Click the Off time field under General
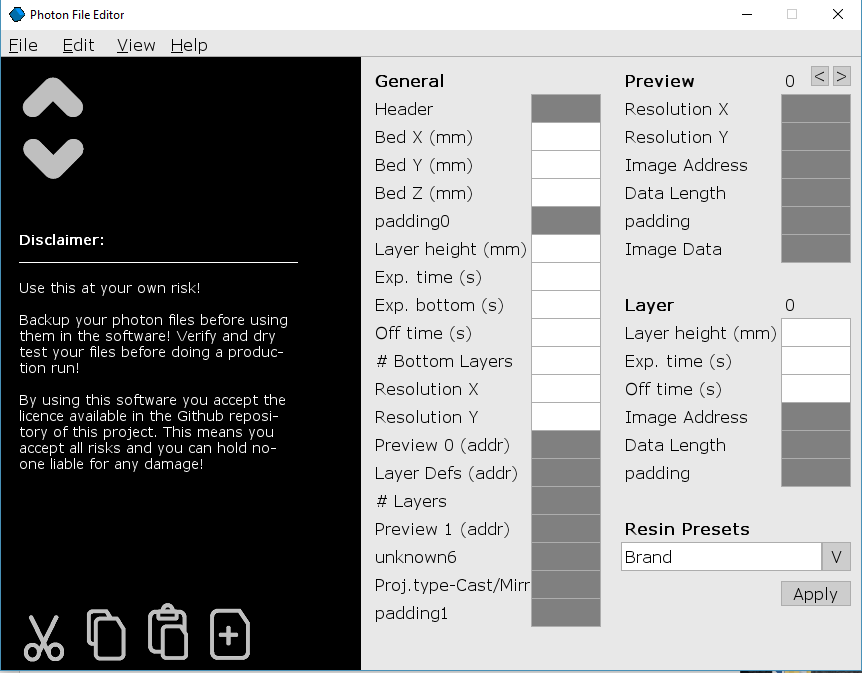This screenshot has width=862, height=673. 565,332
